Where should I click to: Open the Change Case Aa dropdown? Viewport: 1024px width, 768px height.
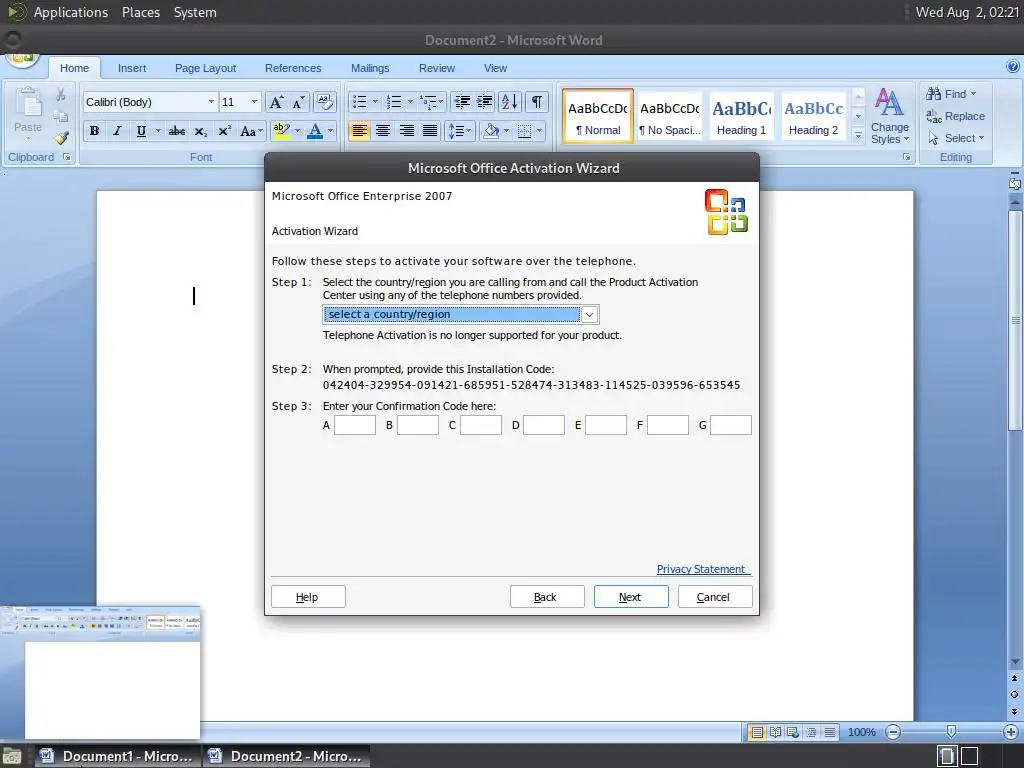(x=251, y=131)
